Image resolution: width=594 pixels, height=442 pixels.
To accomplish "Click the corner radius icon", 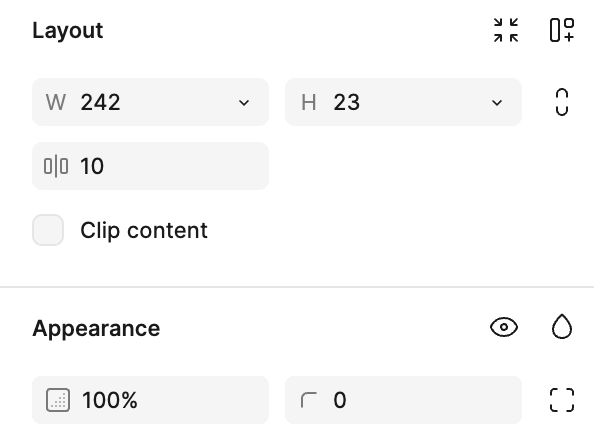I will [309, 400].
